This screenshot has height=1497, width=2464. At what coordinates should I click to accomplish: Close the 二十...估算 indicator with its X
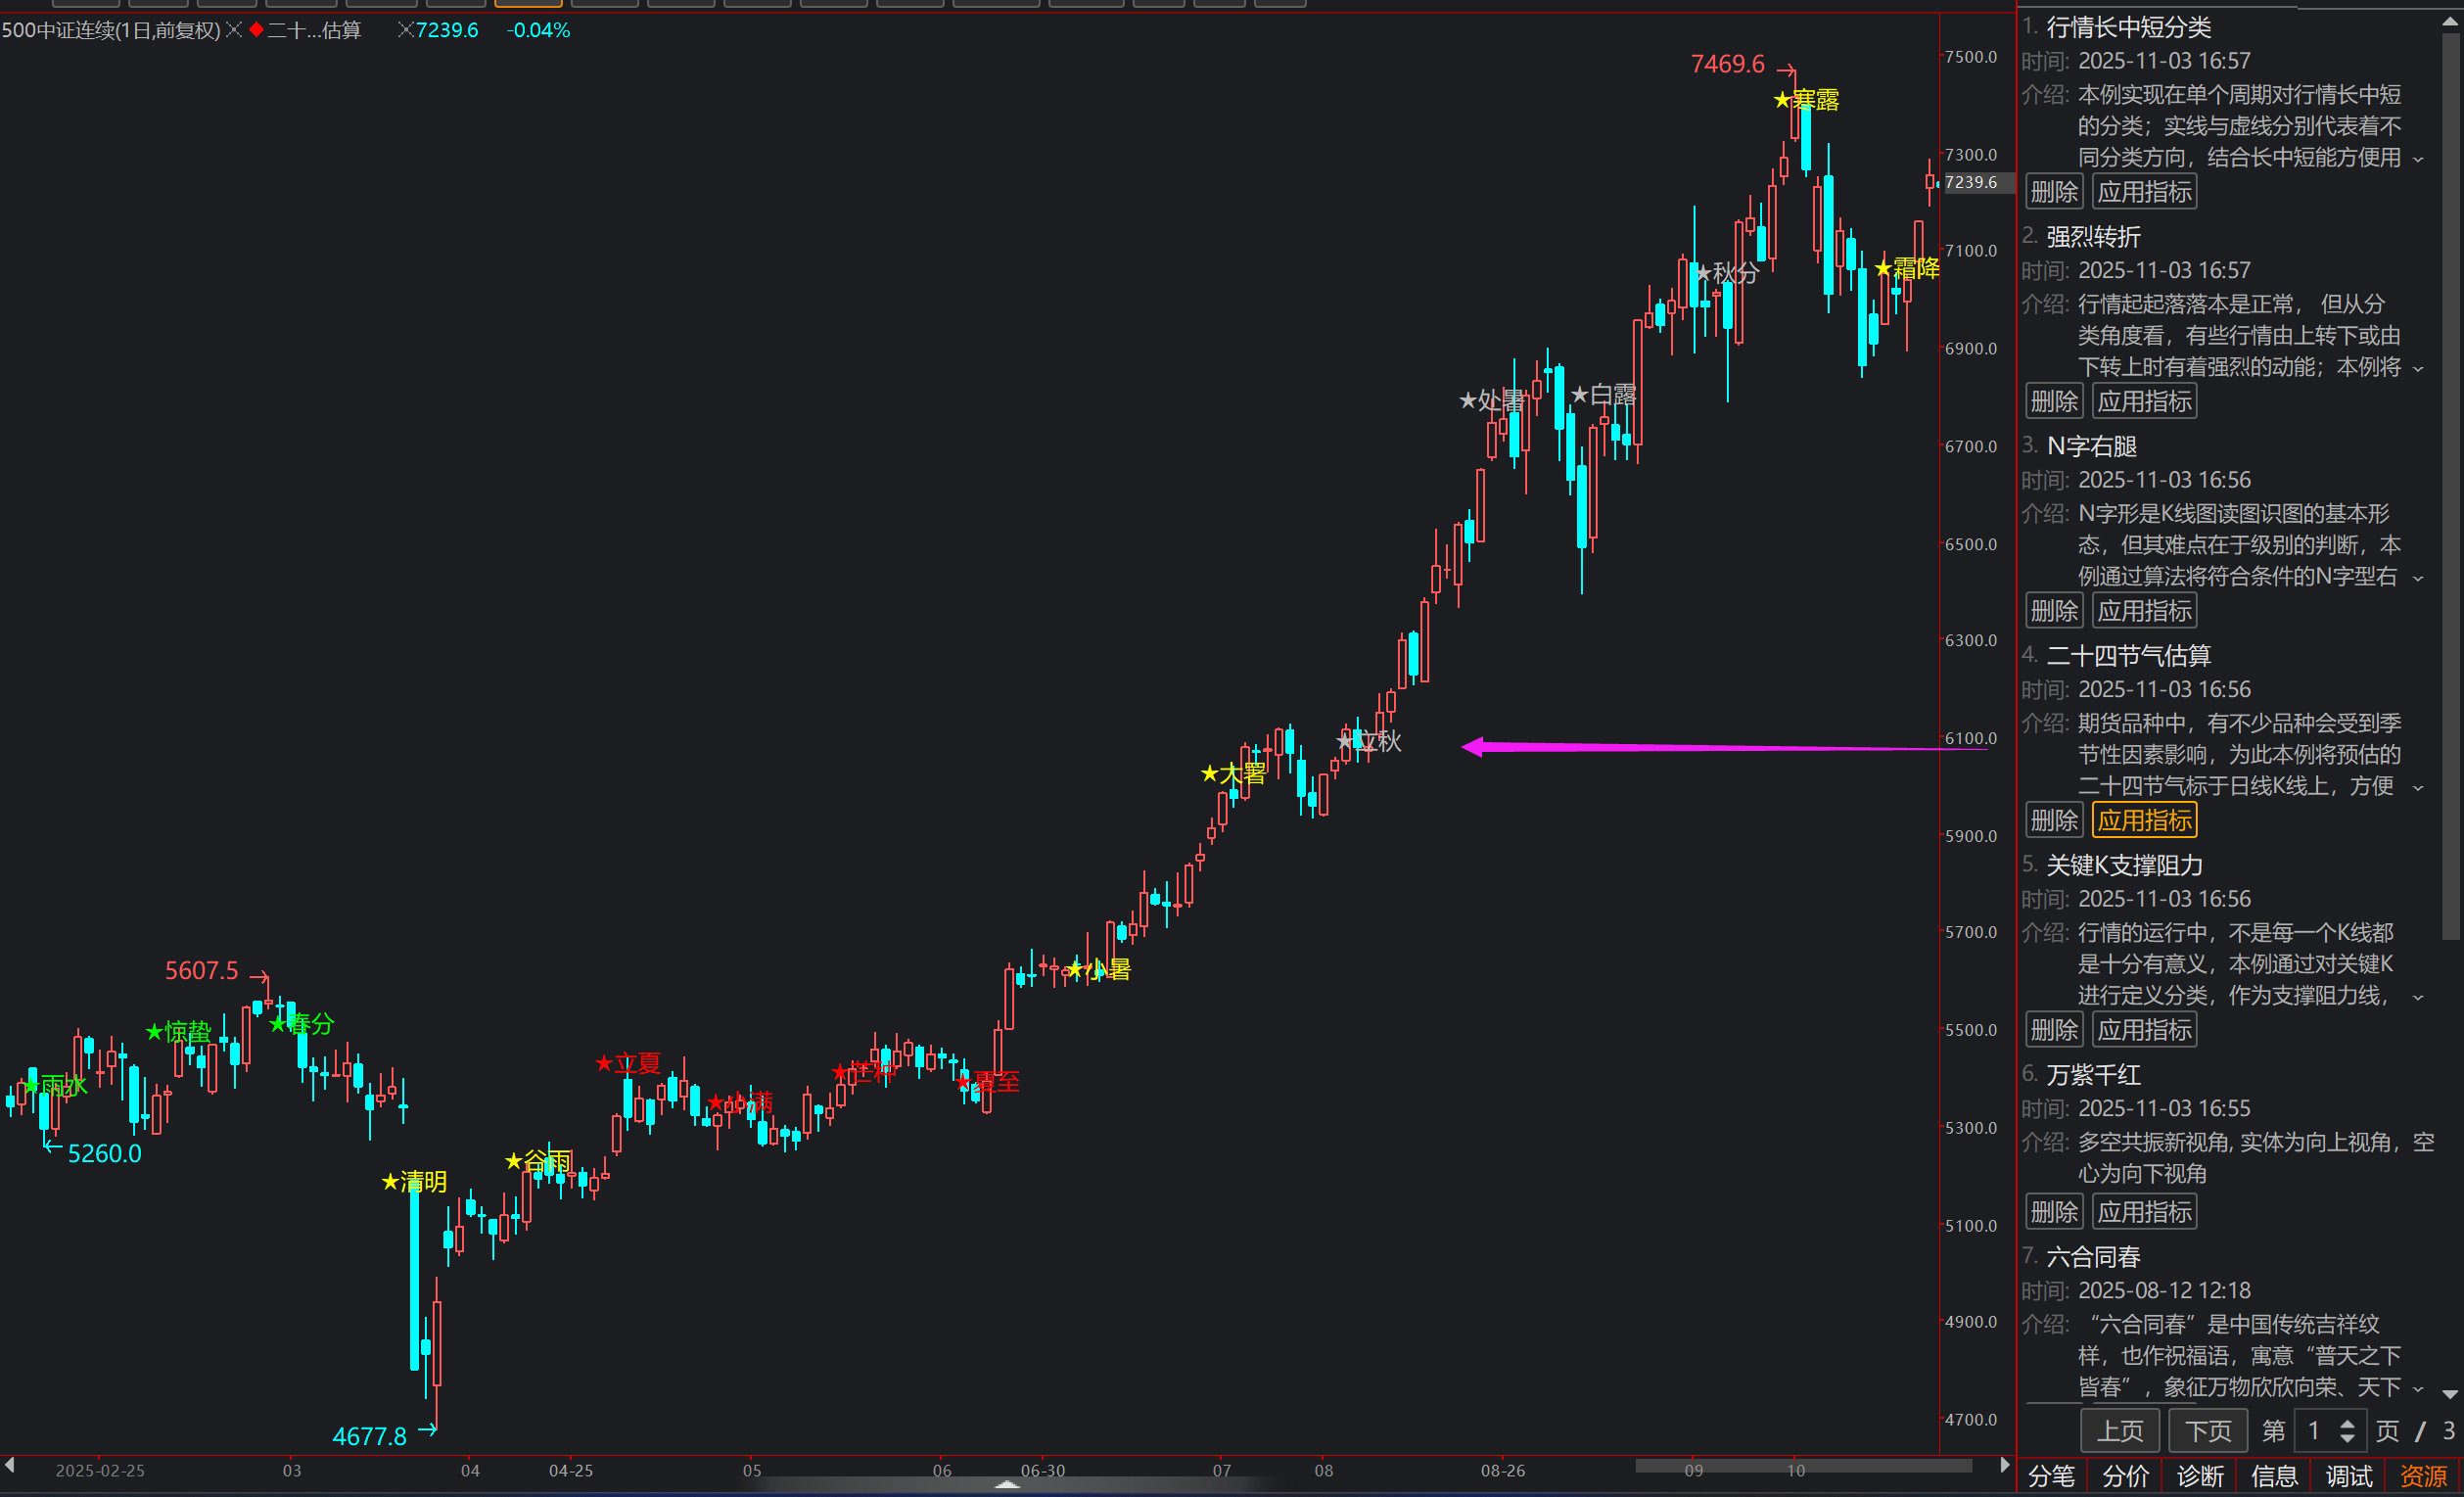[405, 30]
